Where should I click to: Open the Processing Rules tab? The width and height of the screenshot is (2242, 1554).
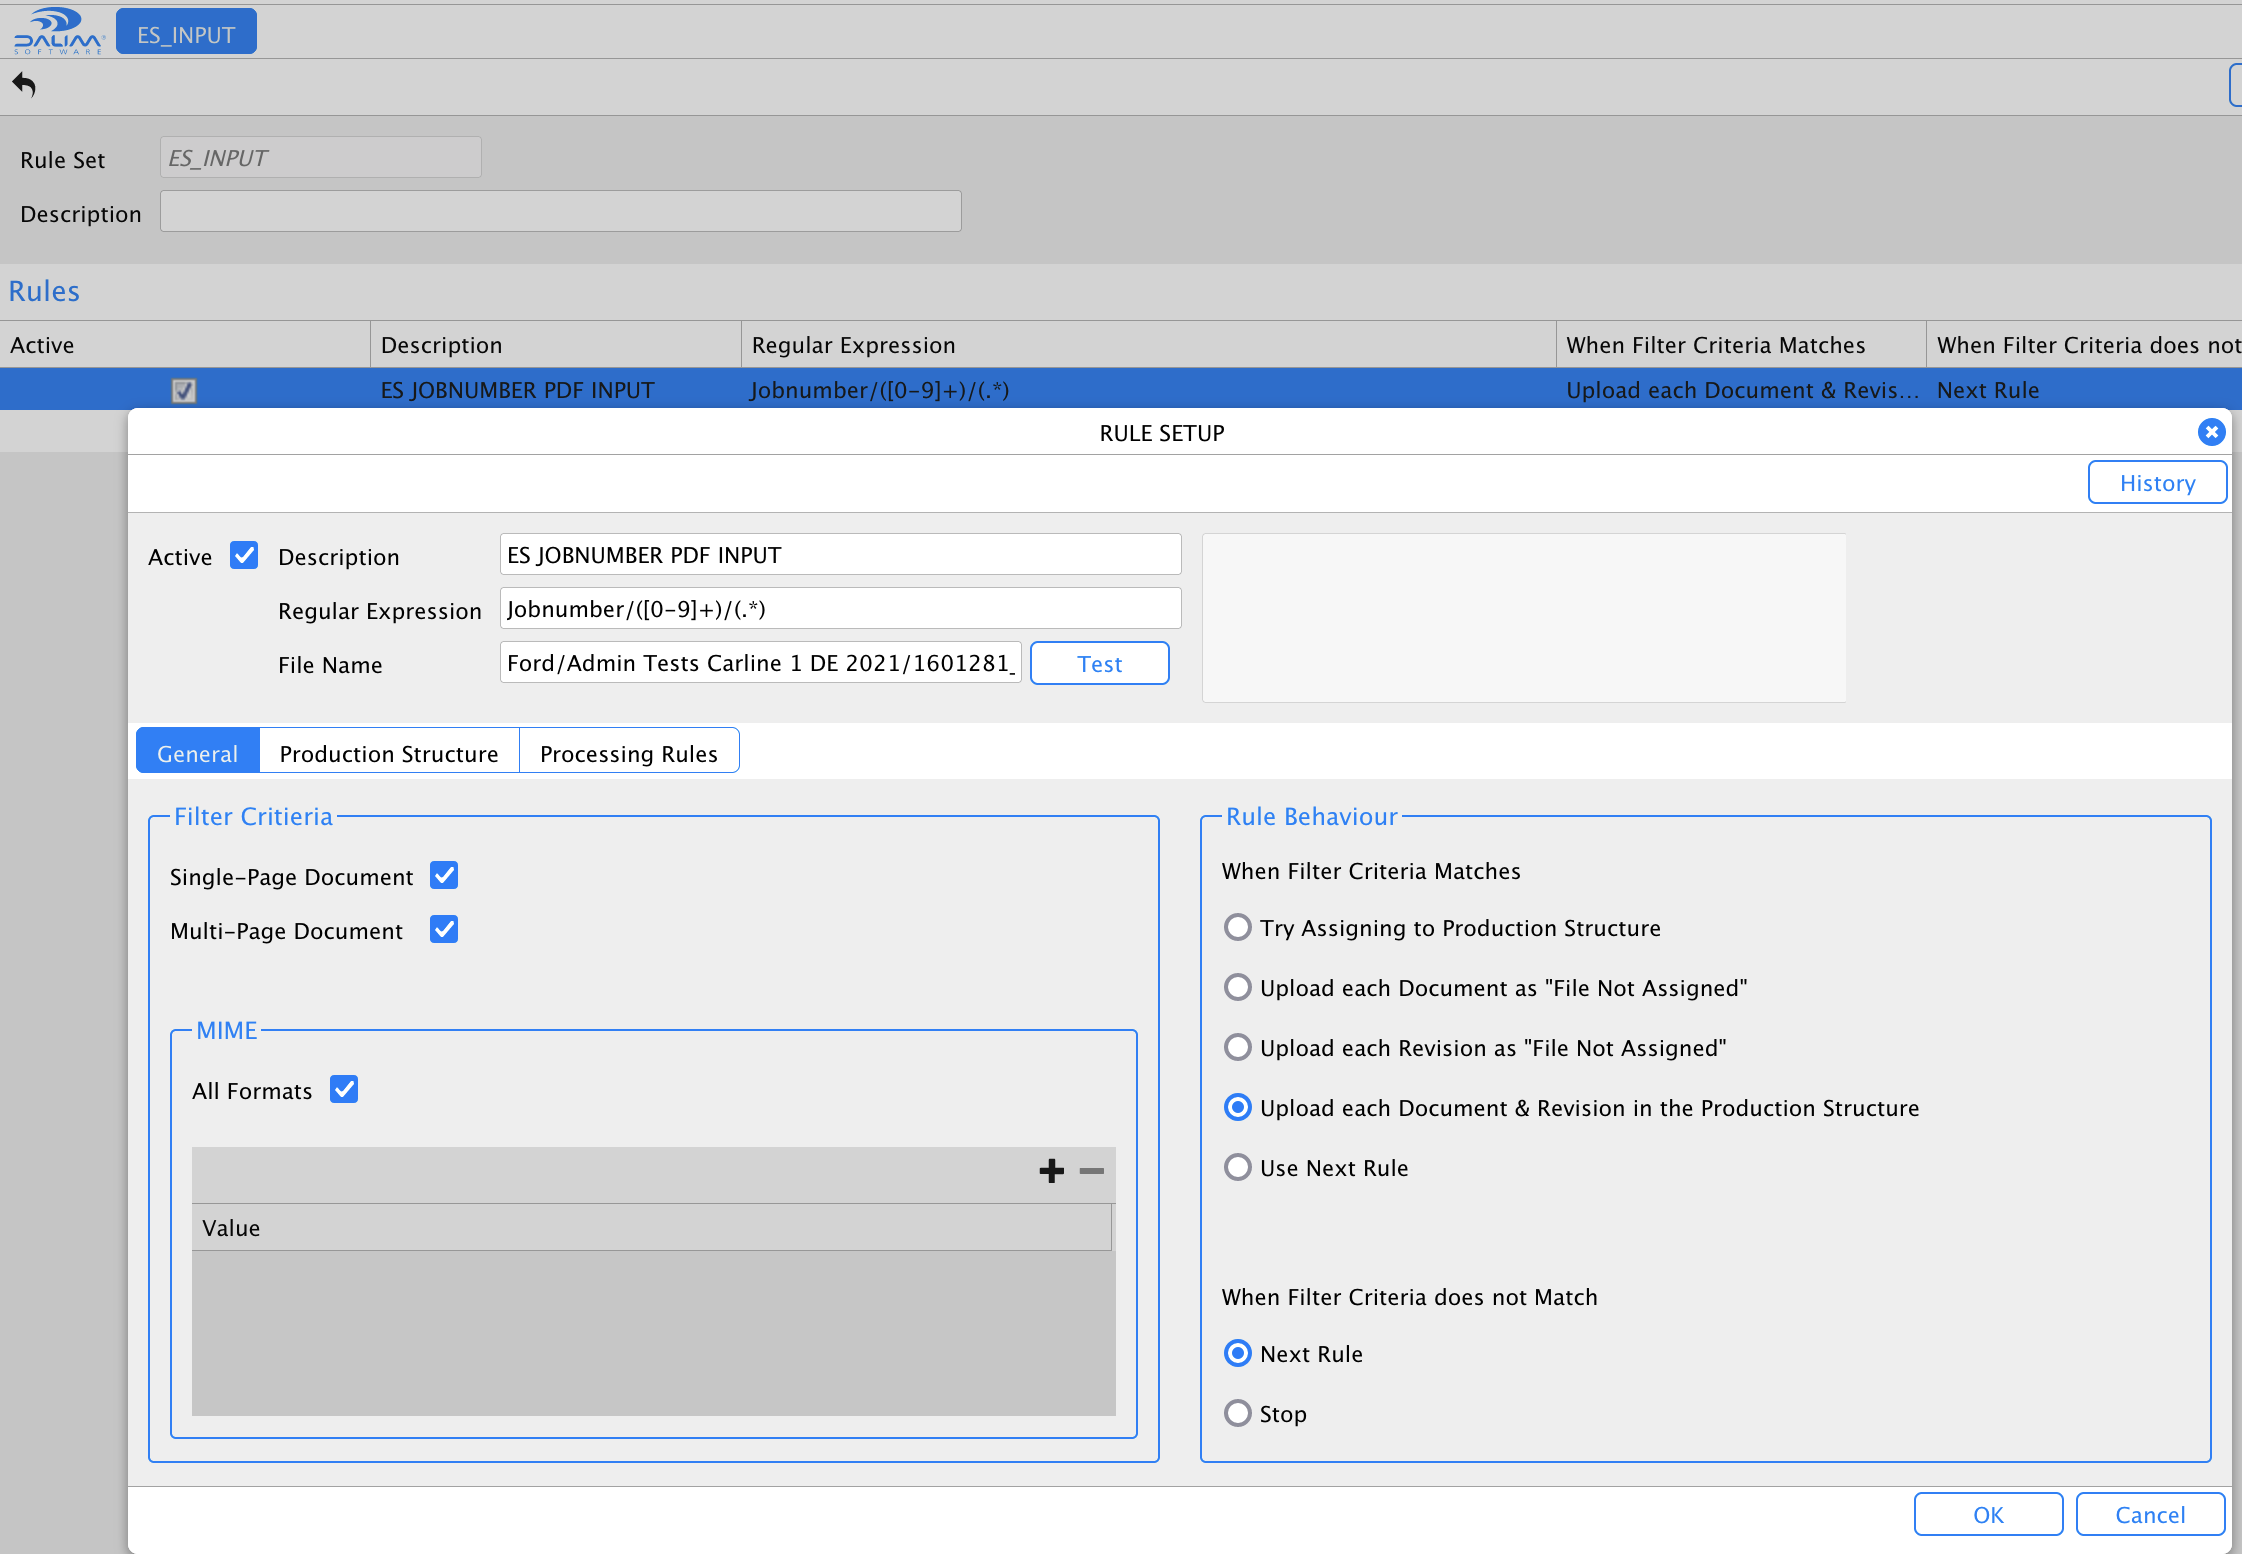[629, 752]
